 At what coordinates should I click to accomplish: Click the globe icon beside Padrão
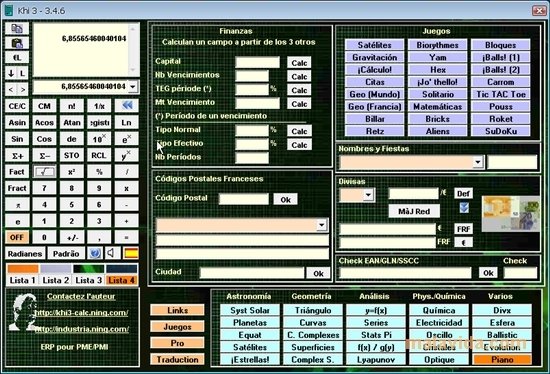(94, 253)
